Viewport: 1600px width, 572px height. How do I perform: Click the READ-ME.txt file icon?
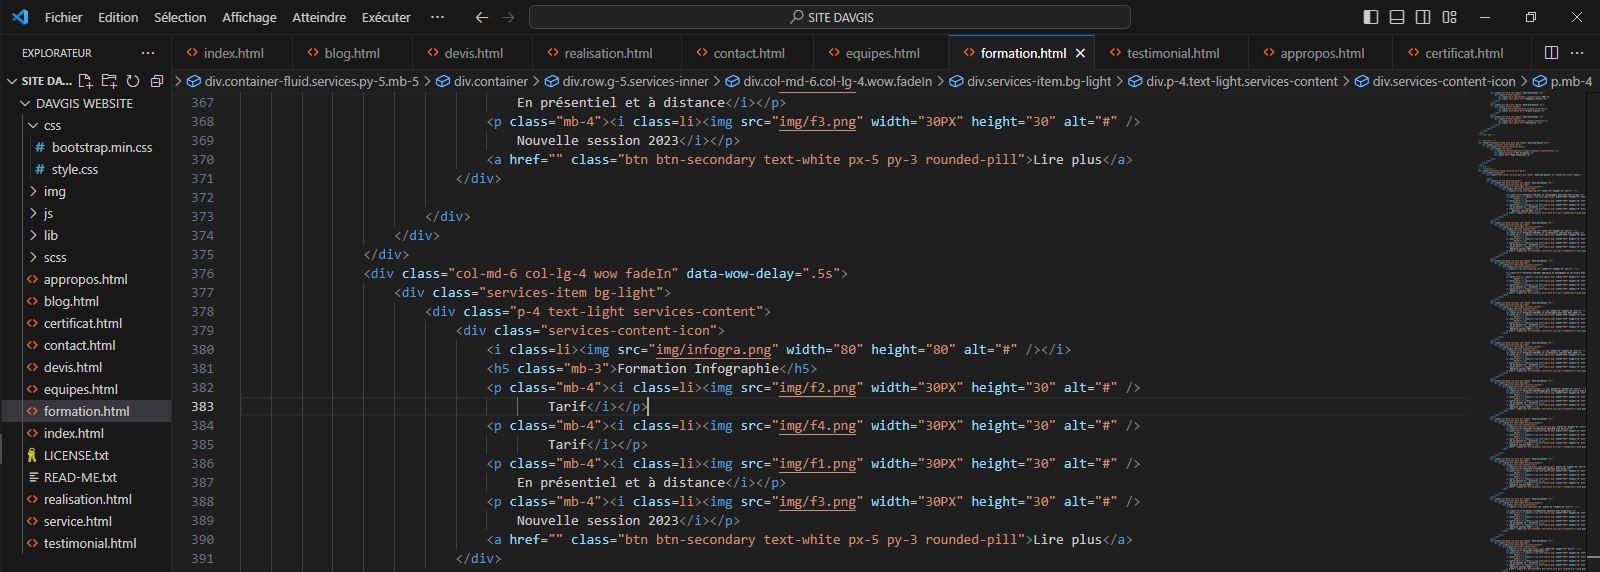click(34, 477)
